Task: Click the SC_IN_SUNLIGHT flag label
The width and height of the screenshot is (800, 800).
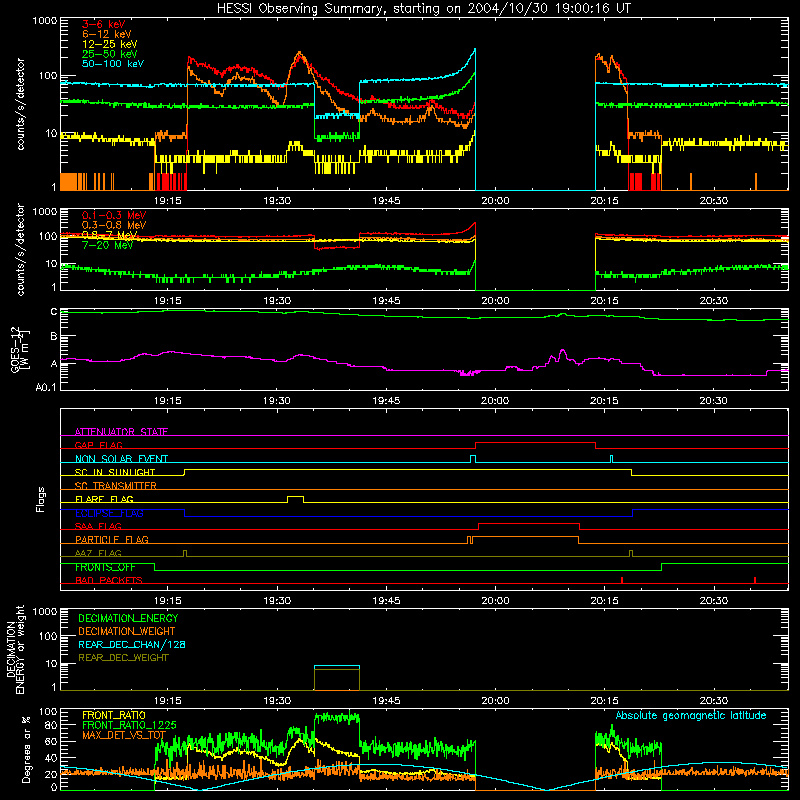Action: [x=115, y=472]
